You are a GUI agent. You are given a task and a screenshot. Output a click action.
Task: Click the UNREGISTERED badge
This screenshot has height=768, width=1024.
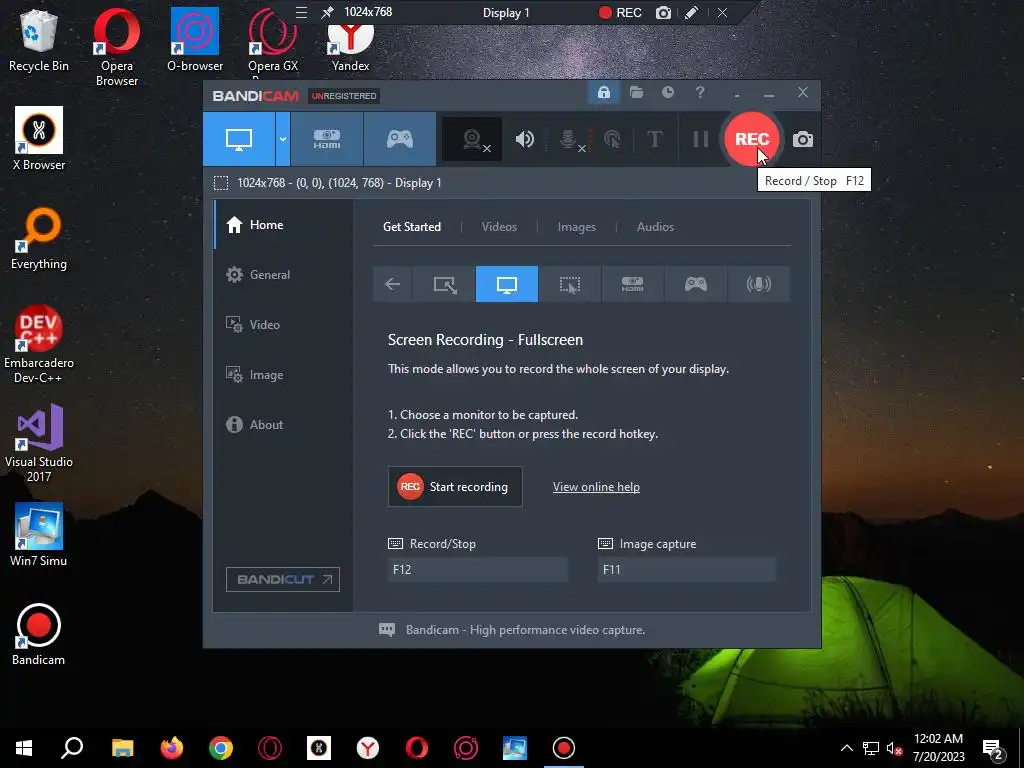point(344,96)
